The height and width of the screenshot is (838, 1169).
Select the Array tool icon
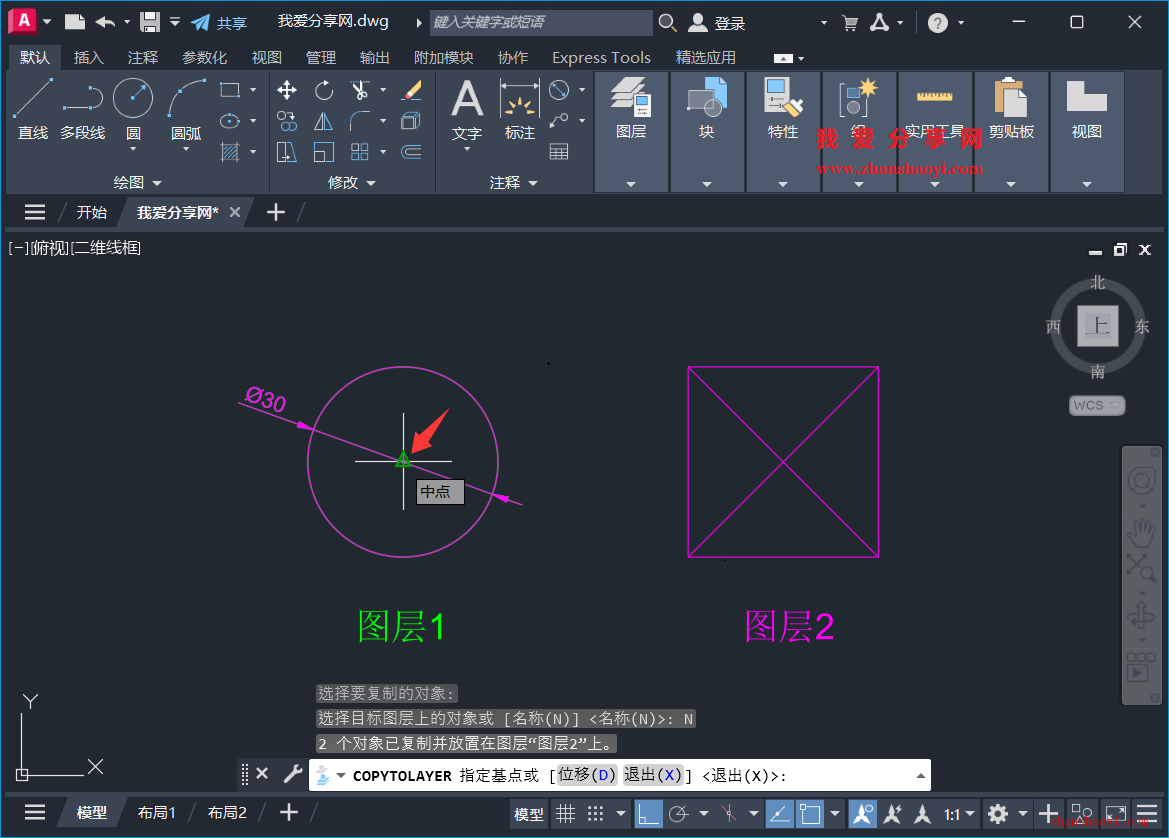[x=360, y=152]
